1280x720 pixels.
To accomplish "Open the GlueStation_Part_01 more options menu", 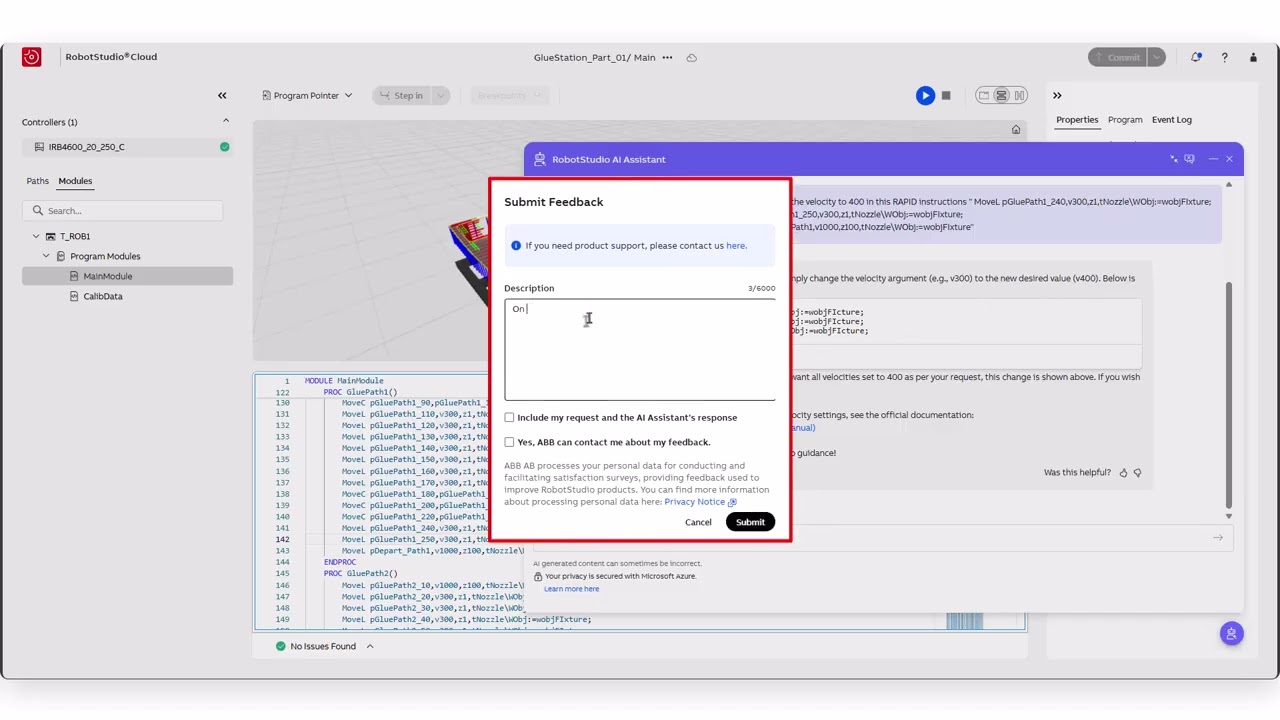I will 667,57.
